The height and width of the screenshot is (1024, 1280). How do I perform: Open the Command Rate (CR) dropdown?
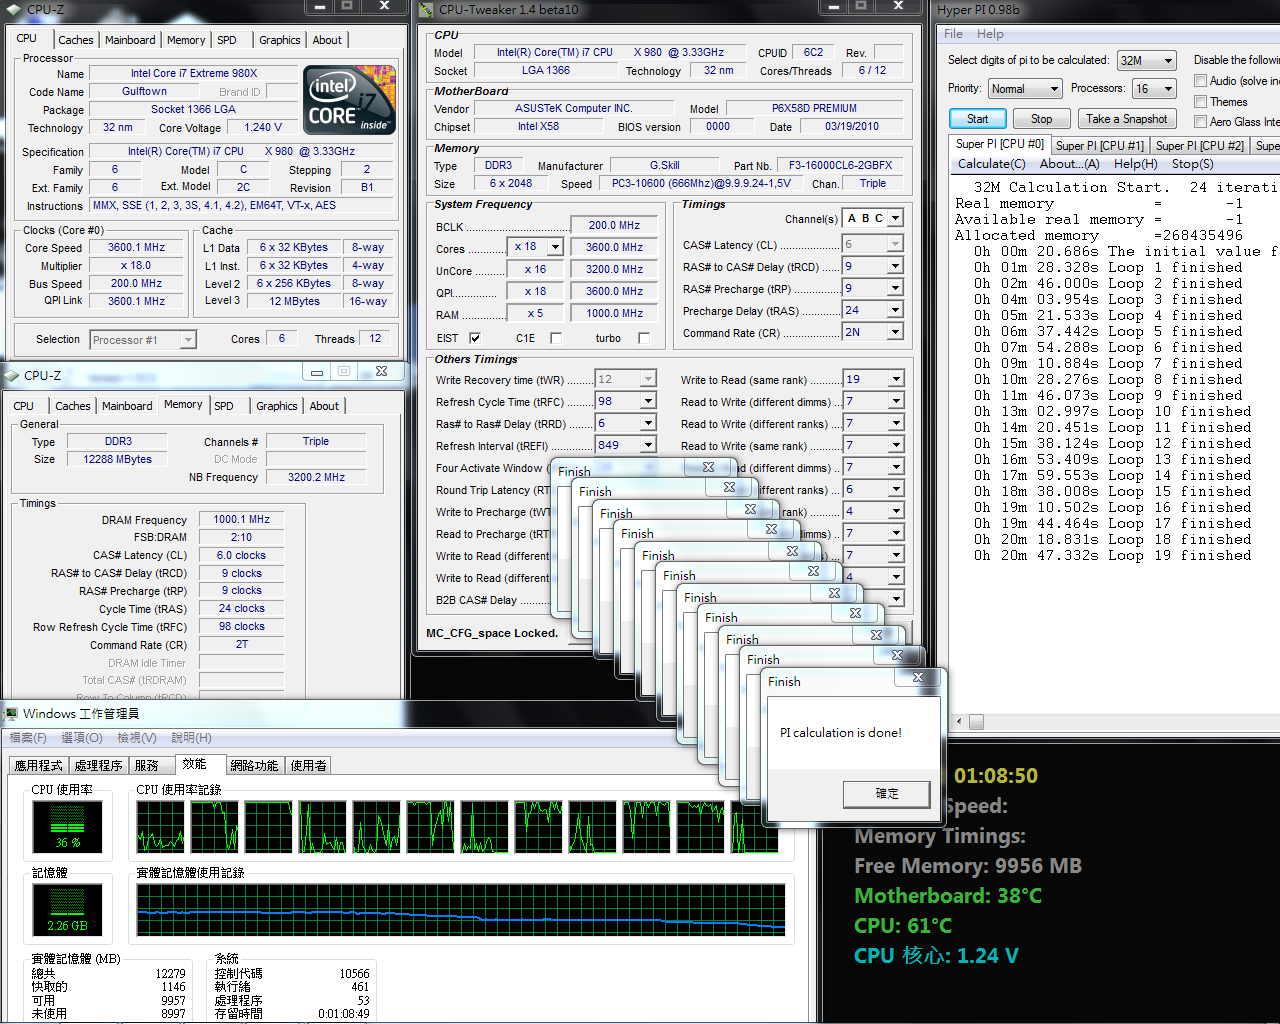coord(895,332)
